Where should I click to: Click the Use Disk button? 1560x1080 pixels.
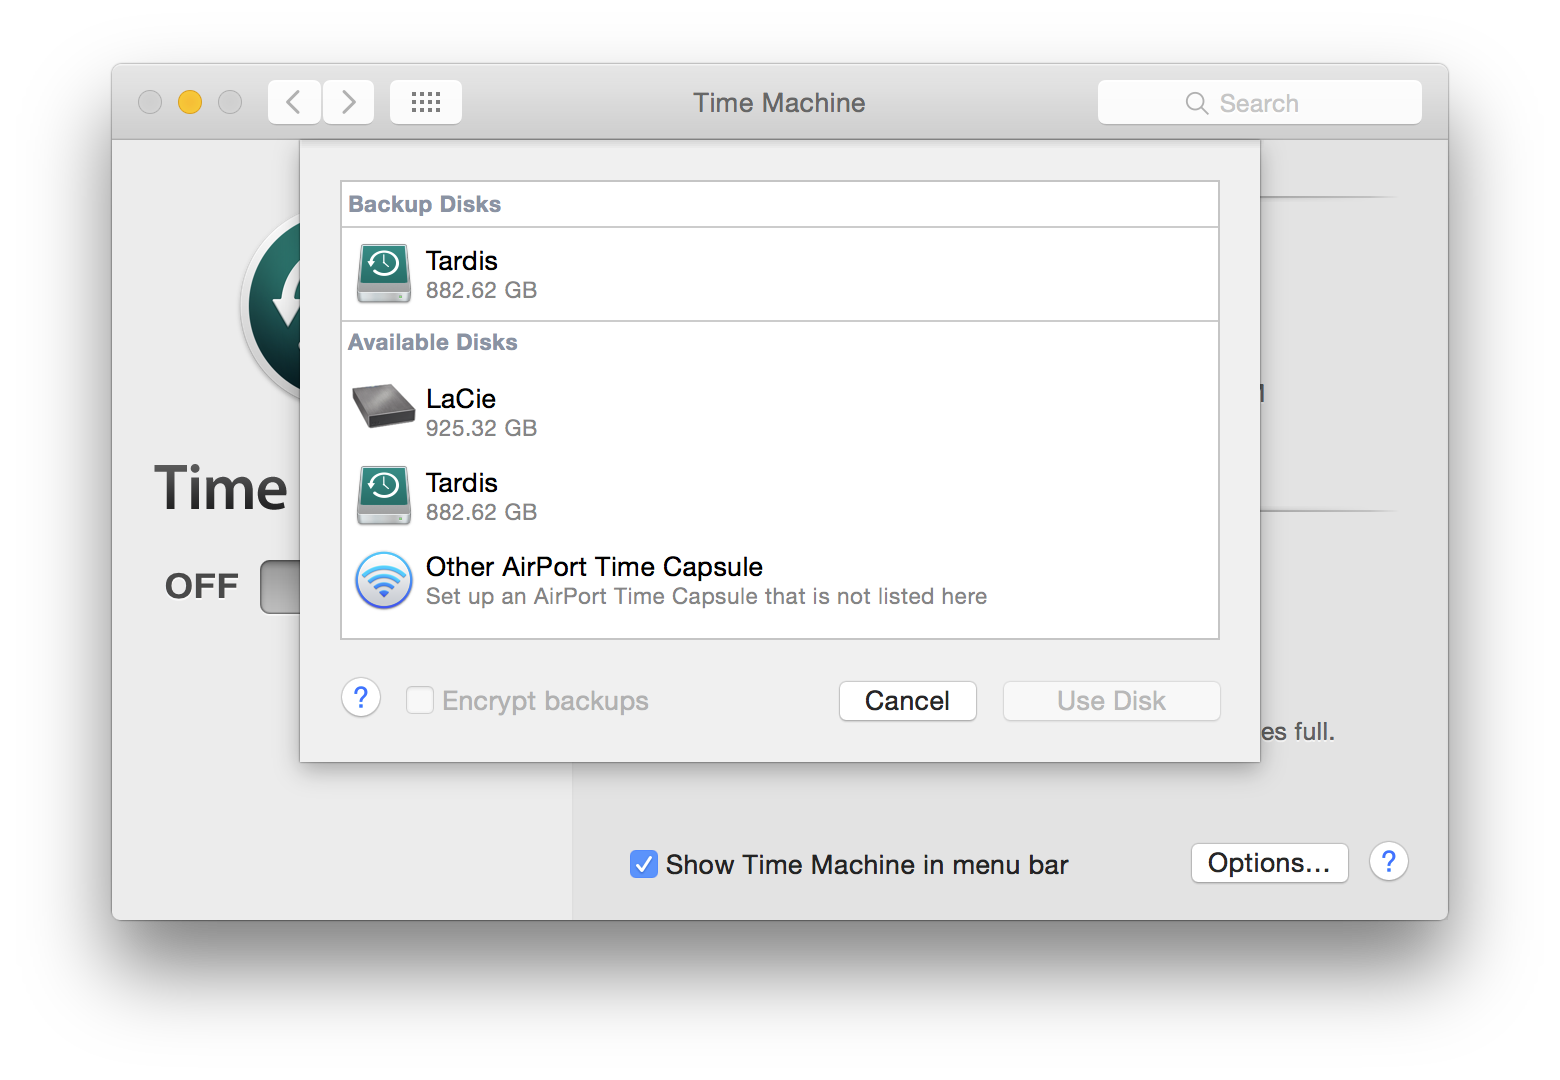1112,701
